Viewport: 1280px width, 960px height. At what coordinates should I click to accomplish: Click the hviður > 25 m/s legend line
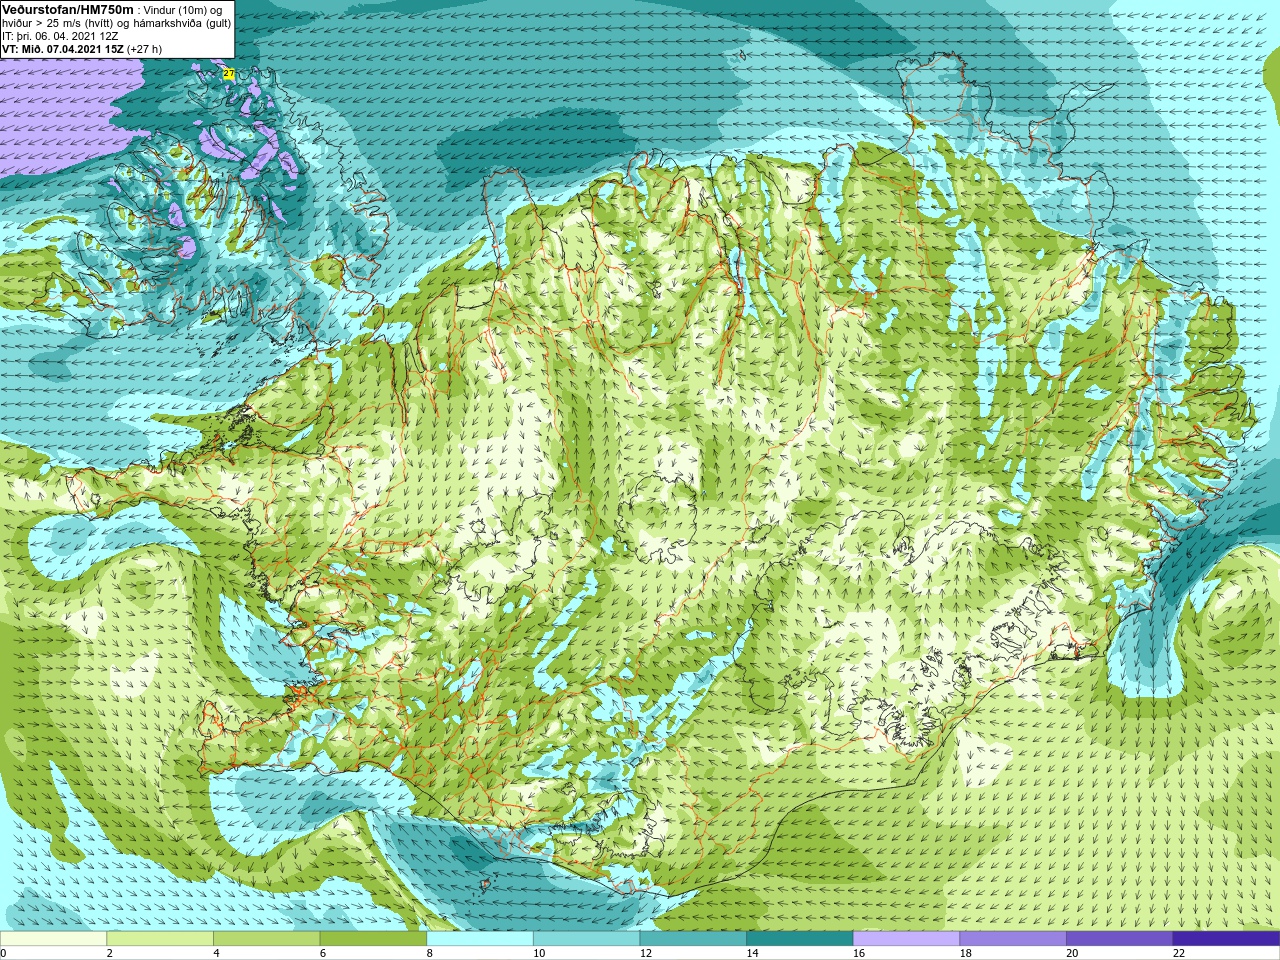pyautogui.click(x=116, y=23)
